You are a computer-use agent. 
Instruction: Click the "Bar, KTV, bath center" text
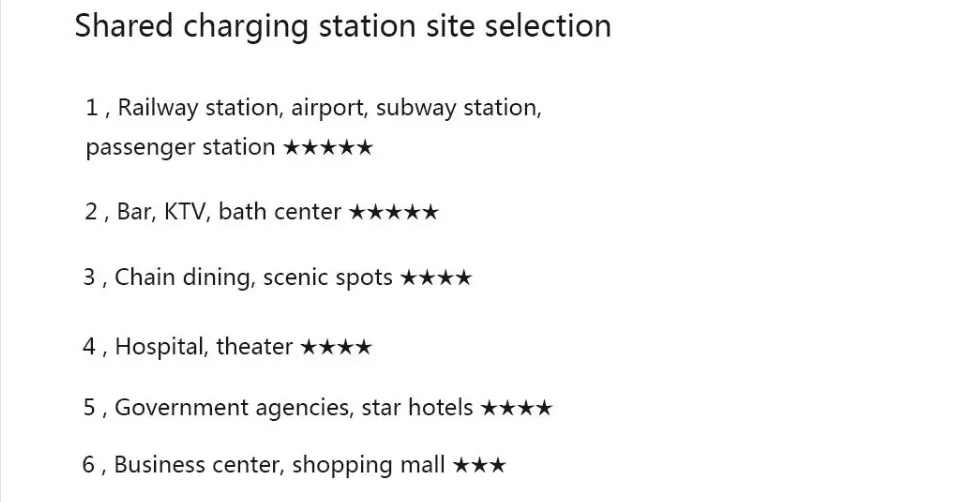(x=229, y=212)
